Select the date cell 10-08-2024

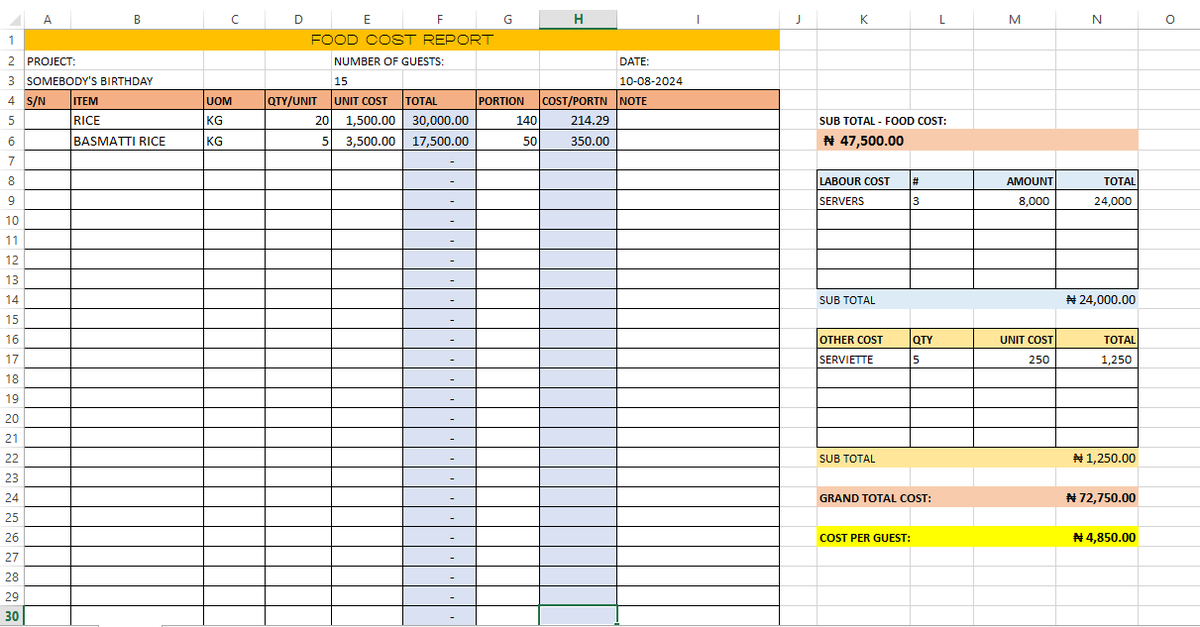(x=697, y=81)
